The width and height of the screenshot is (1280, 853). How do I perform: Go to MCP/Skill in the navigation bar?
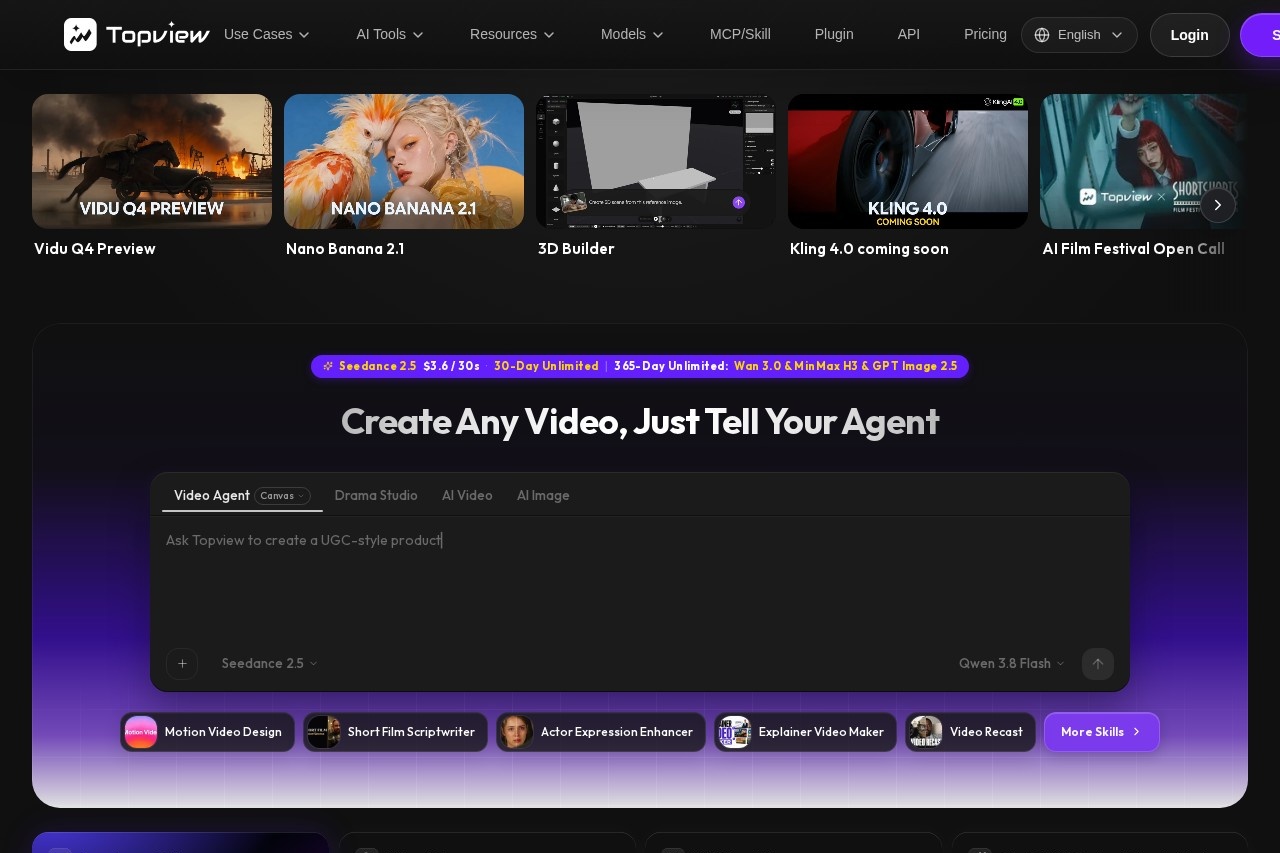click(x=740, y=34)
